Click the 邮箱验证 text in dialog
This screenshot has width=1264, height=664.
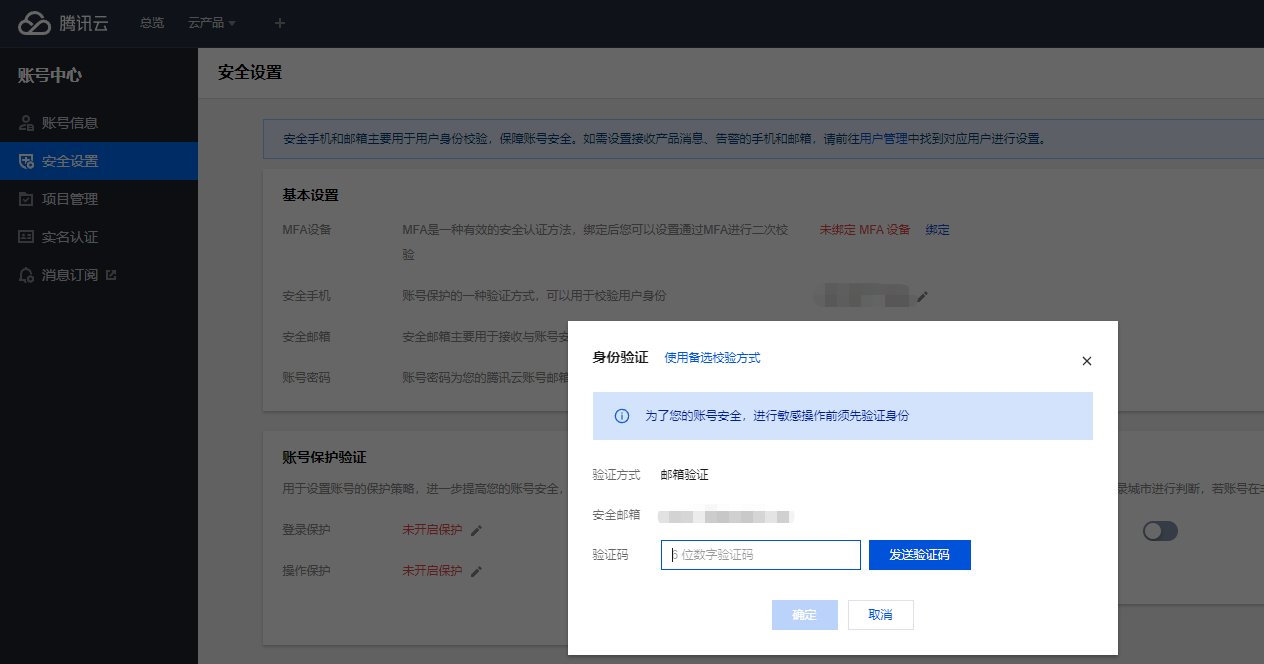tap(685, 475)
